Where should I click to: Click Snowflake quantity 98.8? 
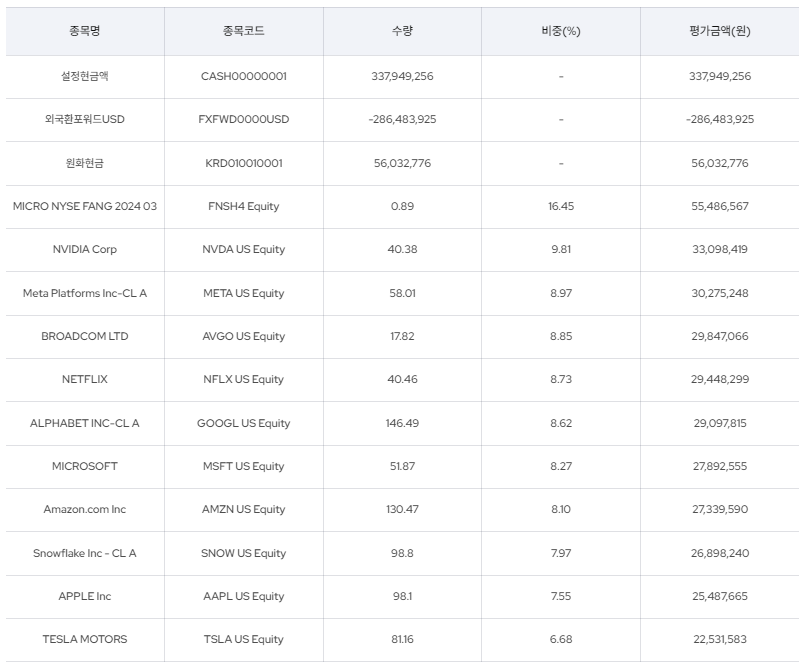point(402,554)
